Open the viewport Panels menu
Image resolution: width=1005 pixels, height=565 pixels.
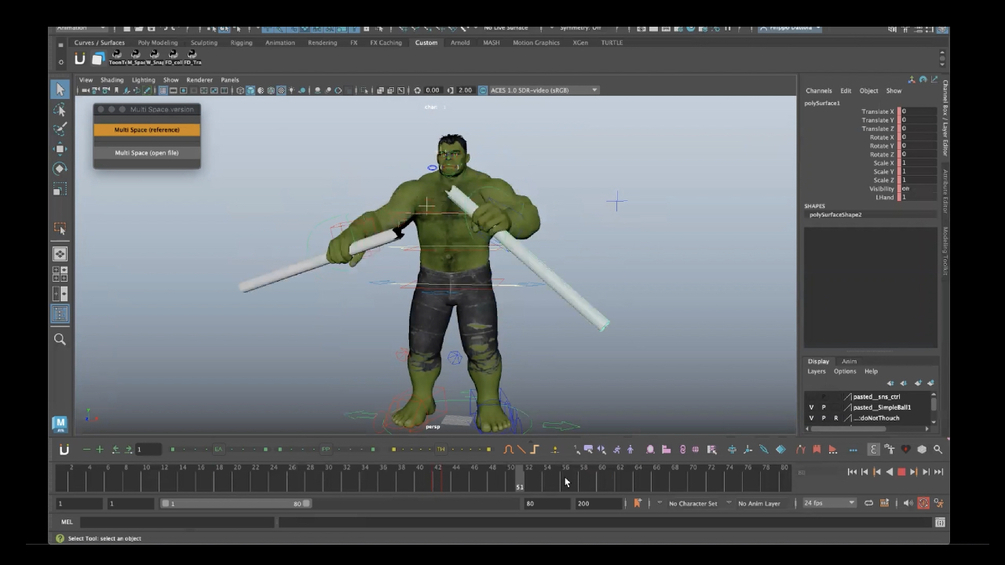(229, 80)
